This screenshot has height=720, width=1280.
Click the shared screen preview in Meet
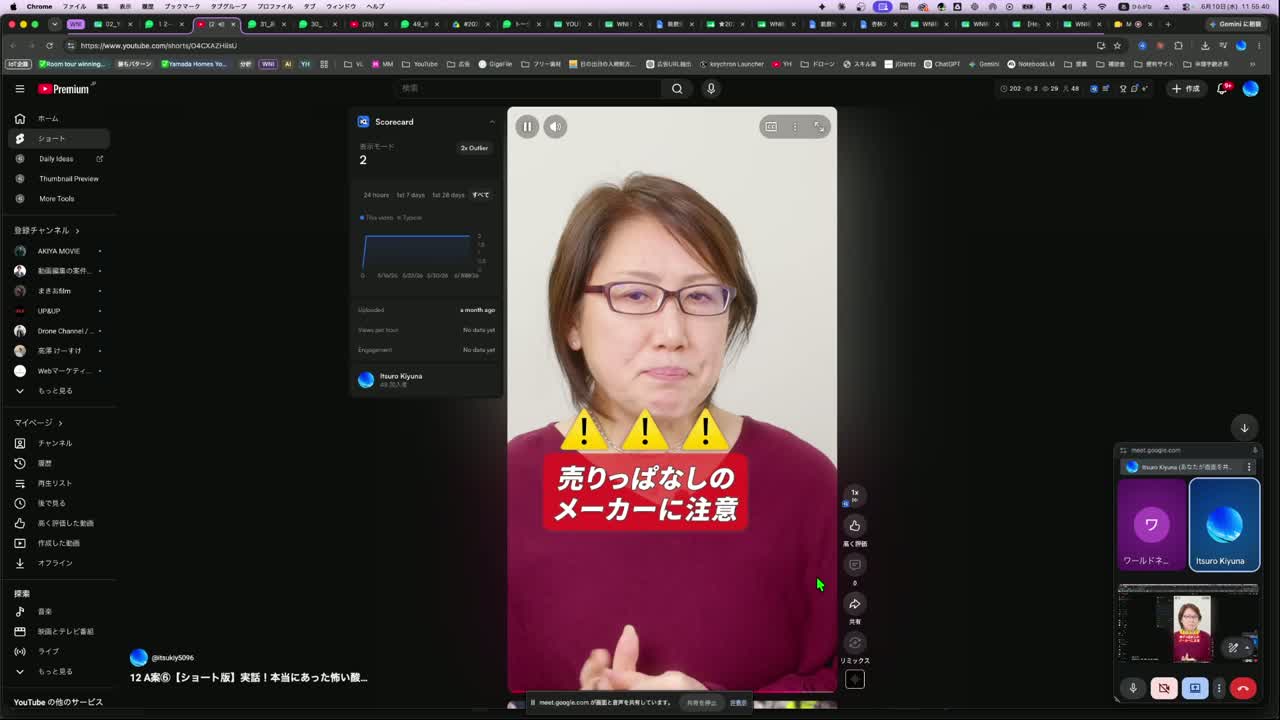click(x=1188, y=624)
